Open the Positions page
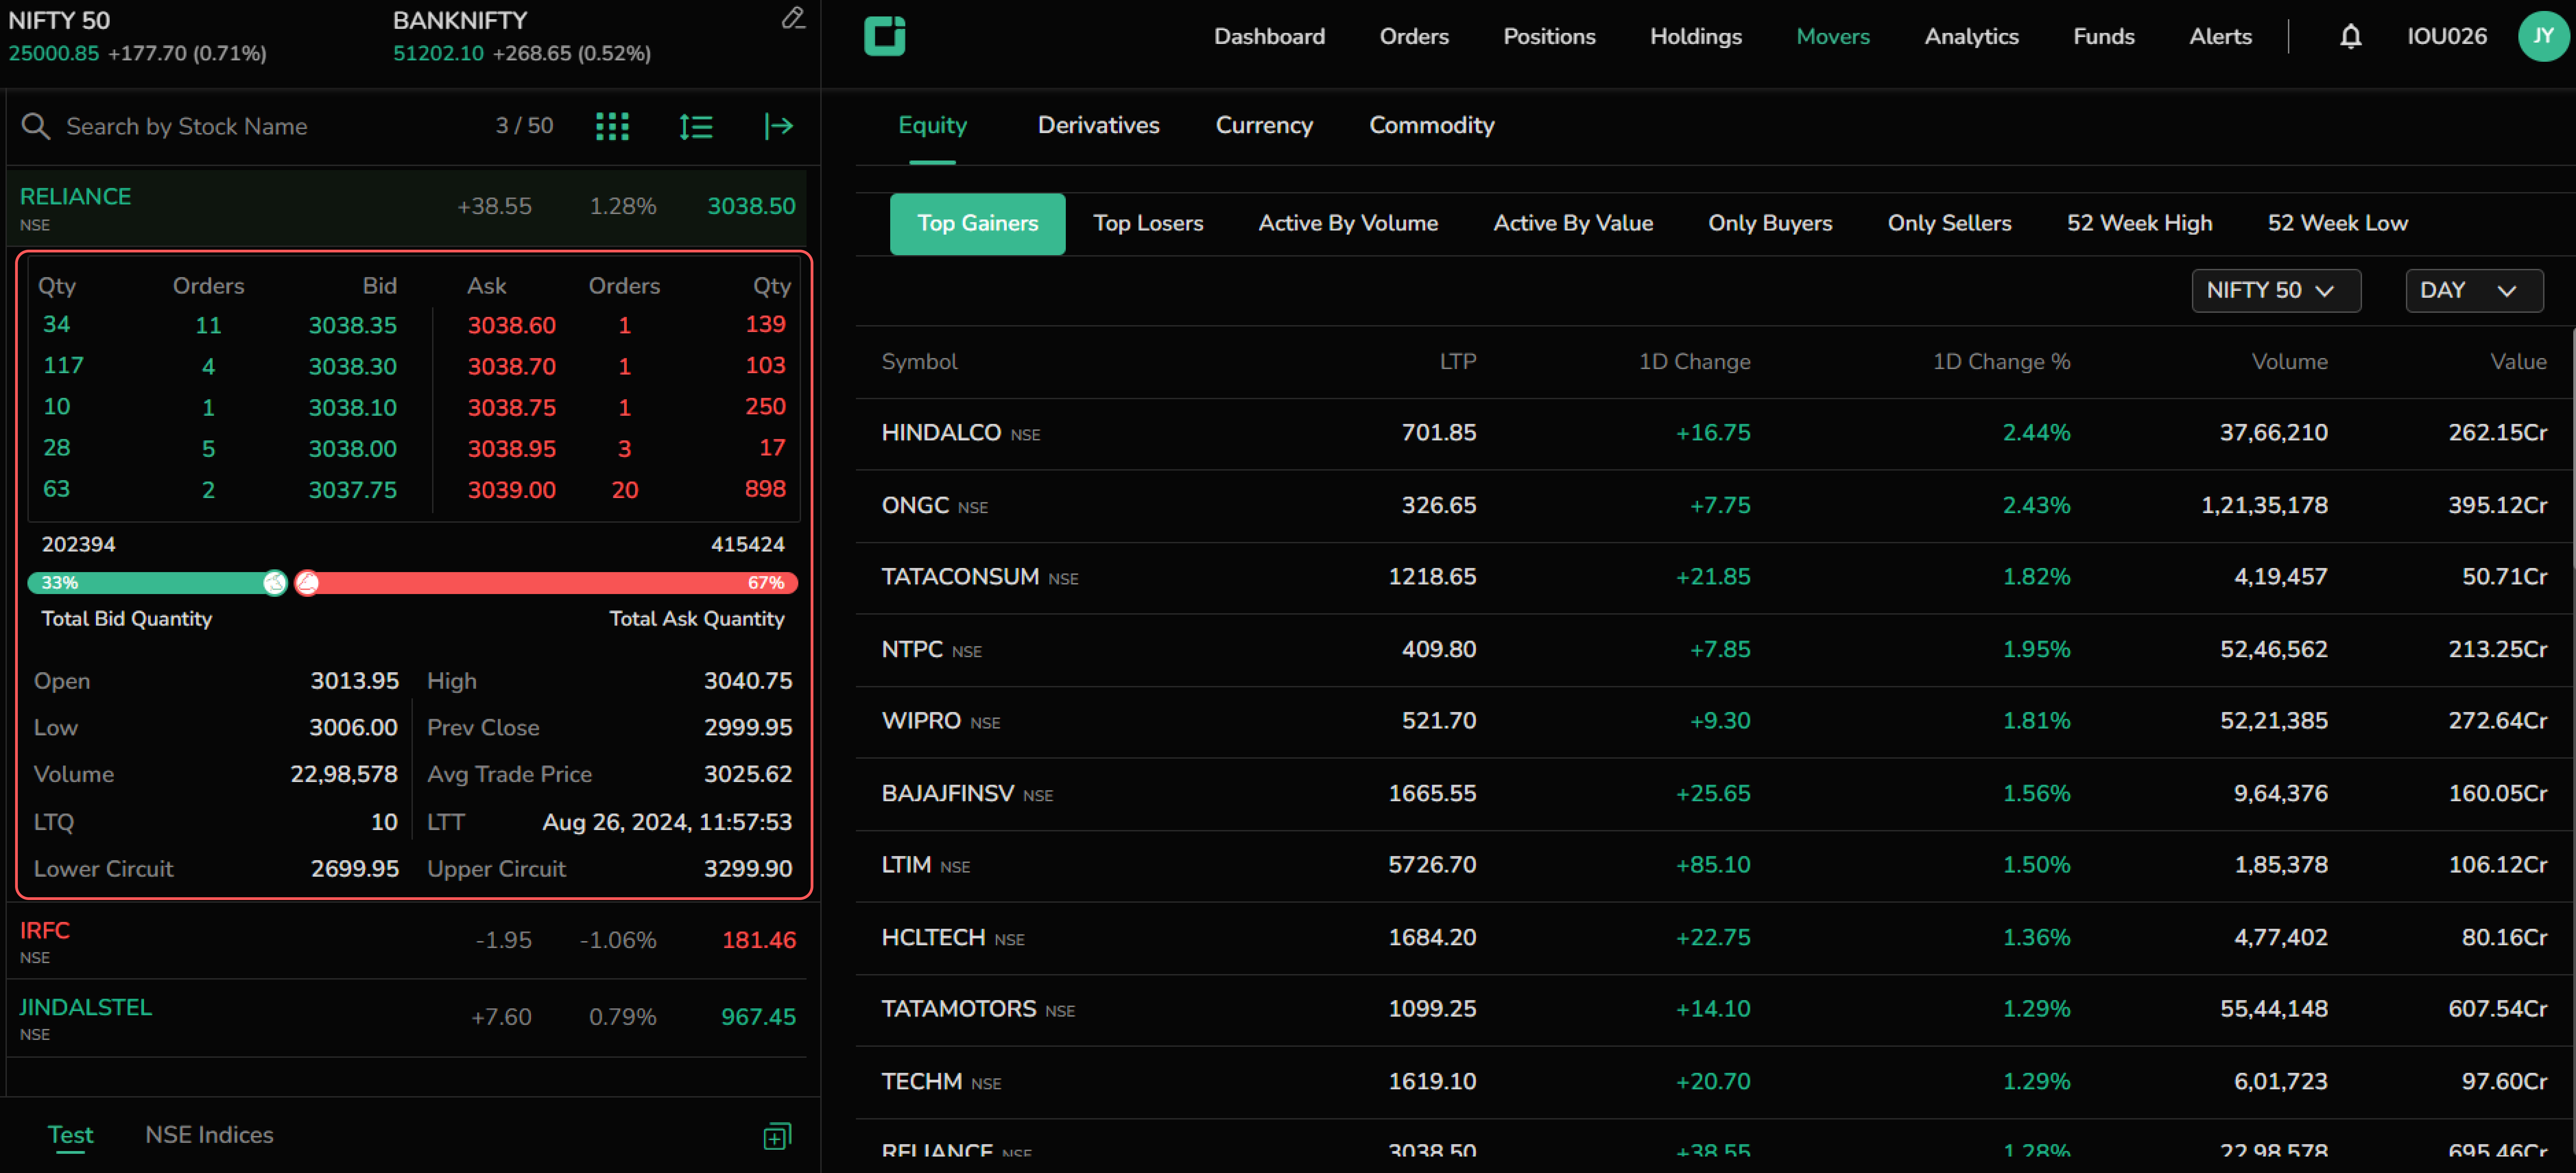This screenshot has height=1173, width=2576. point(1549,37)
